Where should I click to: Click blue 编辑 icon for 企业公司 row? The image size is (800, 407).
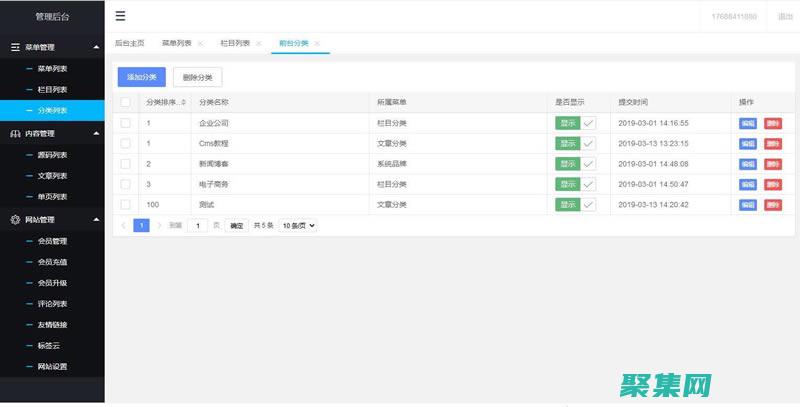pos(747,123)
